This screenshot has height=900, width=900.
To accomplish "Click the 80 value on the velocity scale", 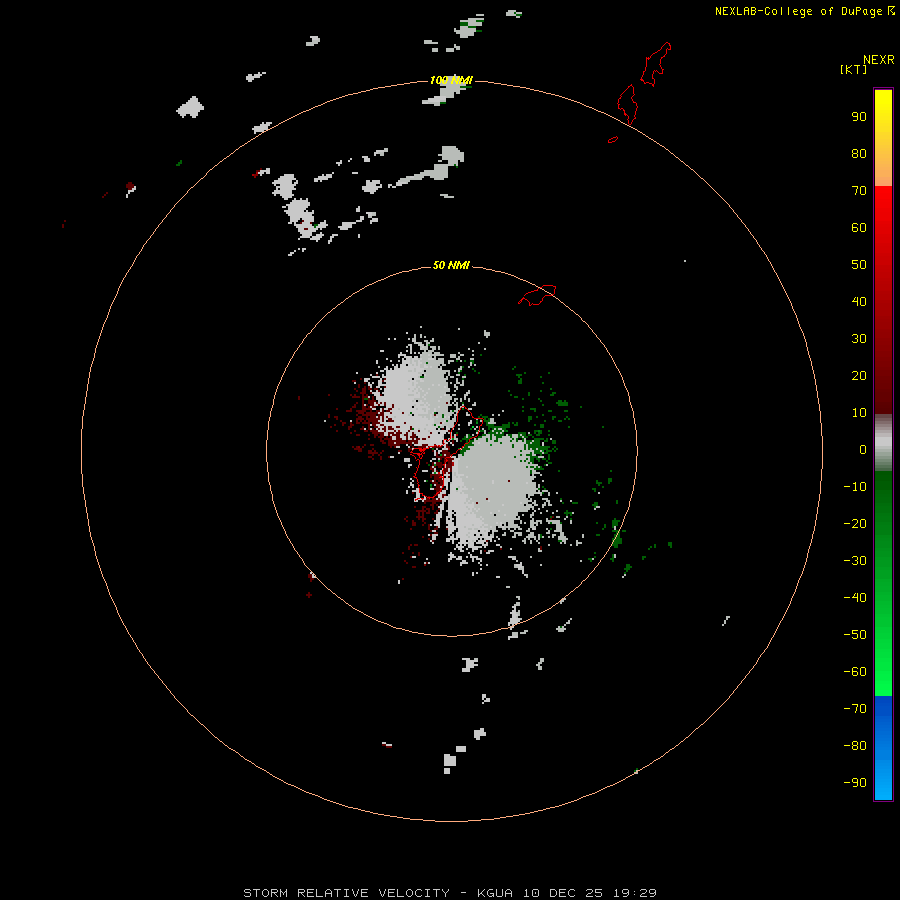I will point(859,153).
